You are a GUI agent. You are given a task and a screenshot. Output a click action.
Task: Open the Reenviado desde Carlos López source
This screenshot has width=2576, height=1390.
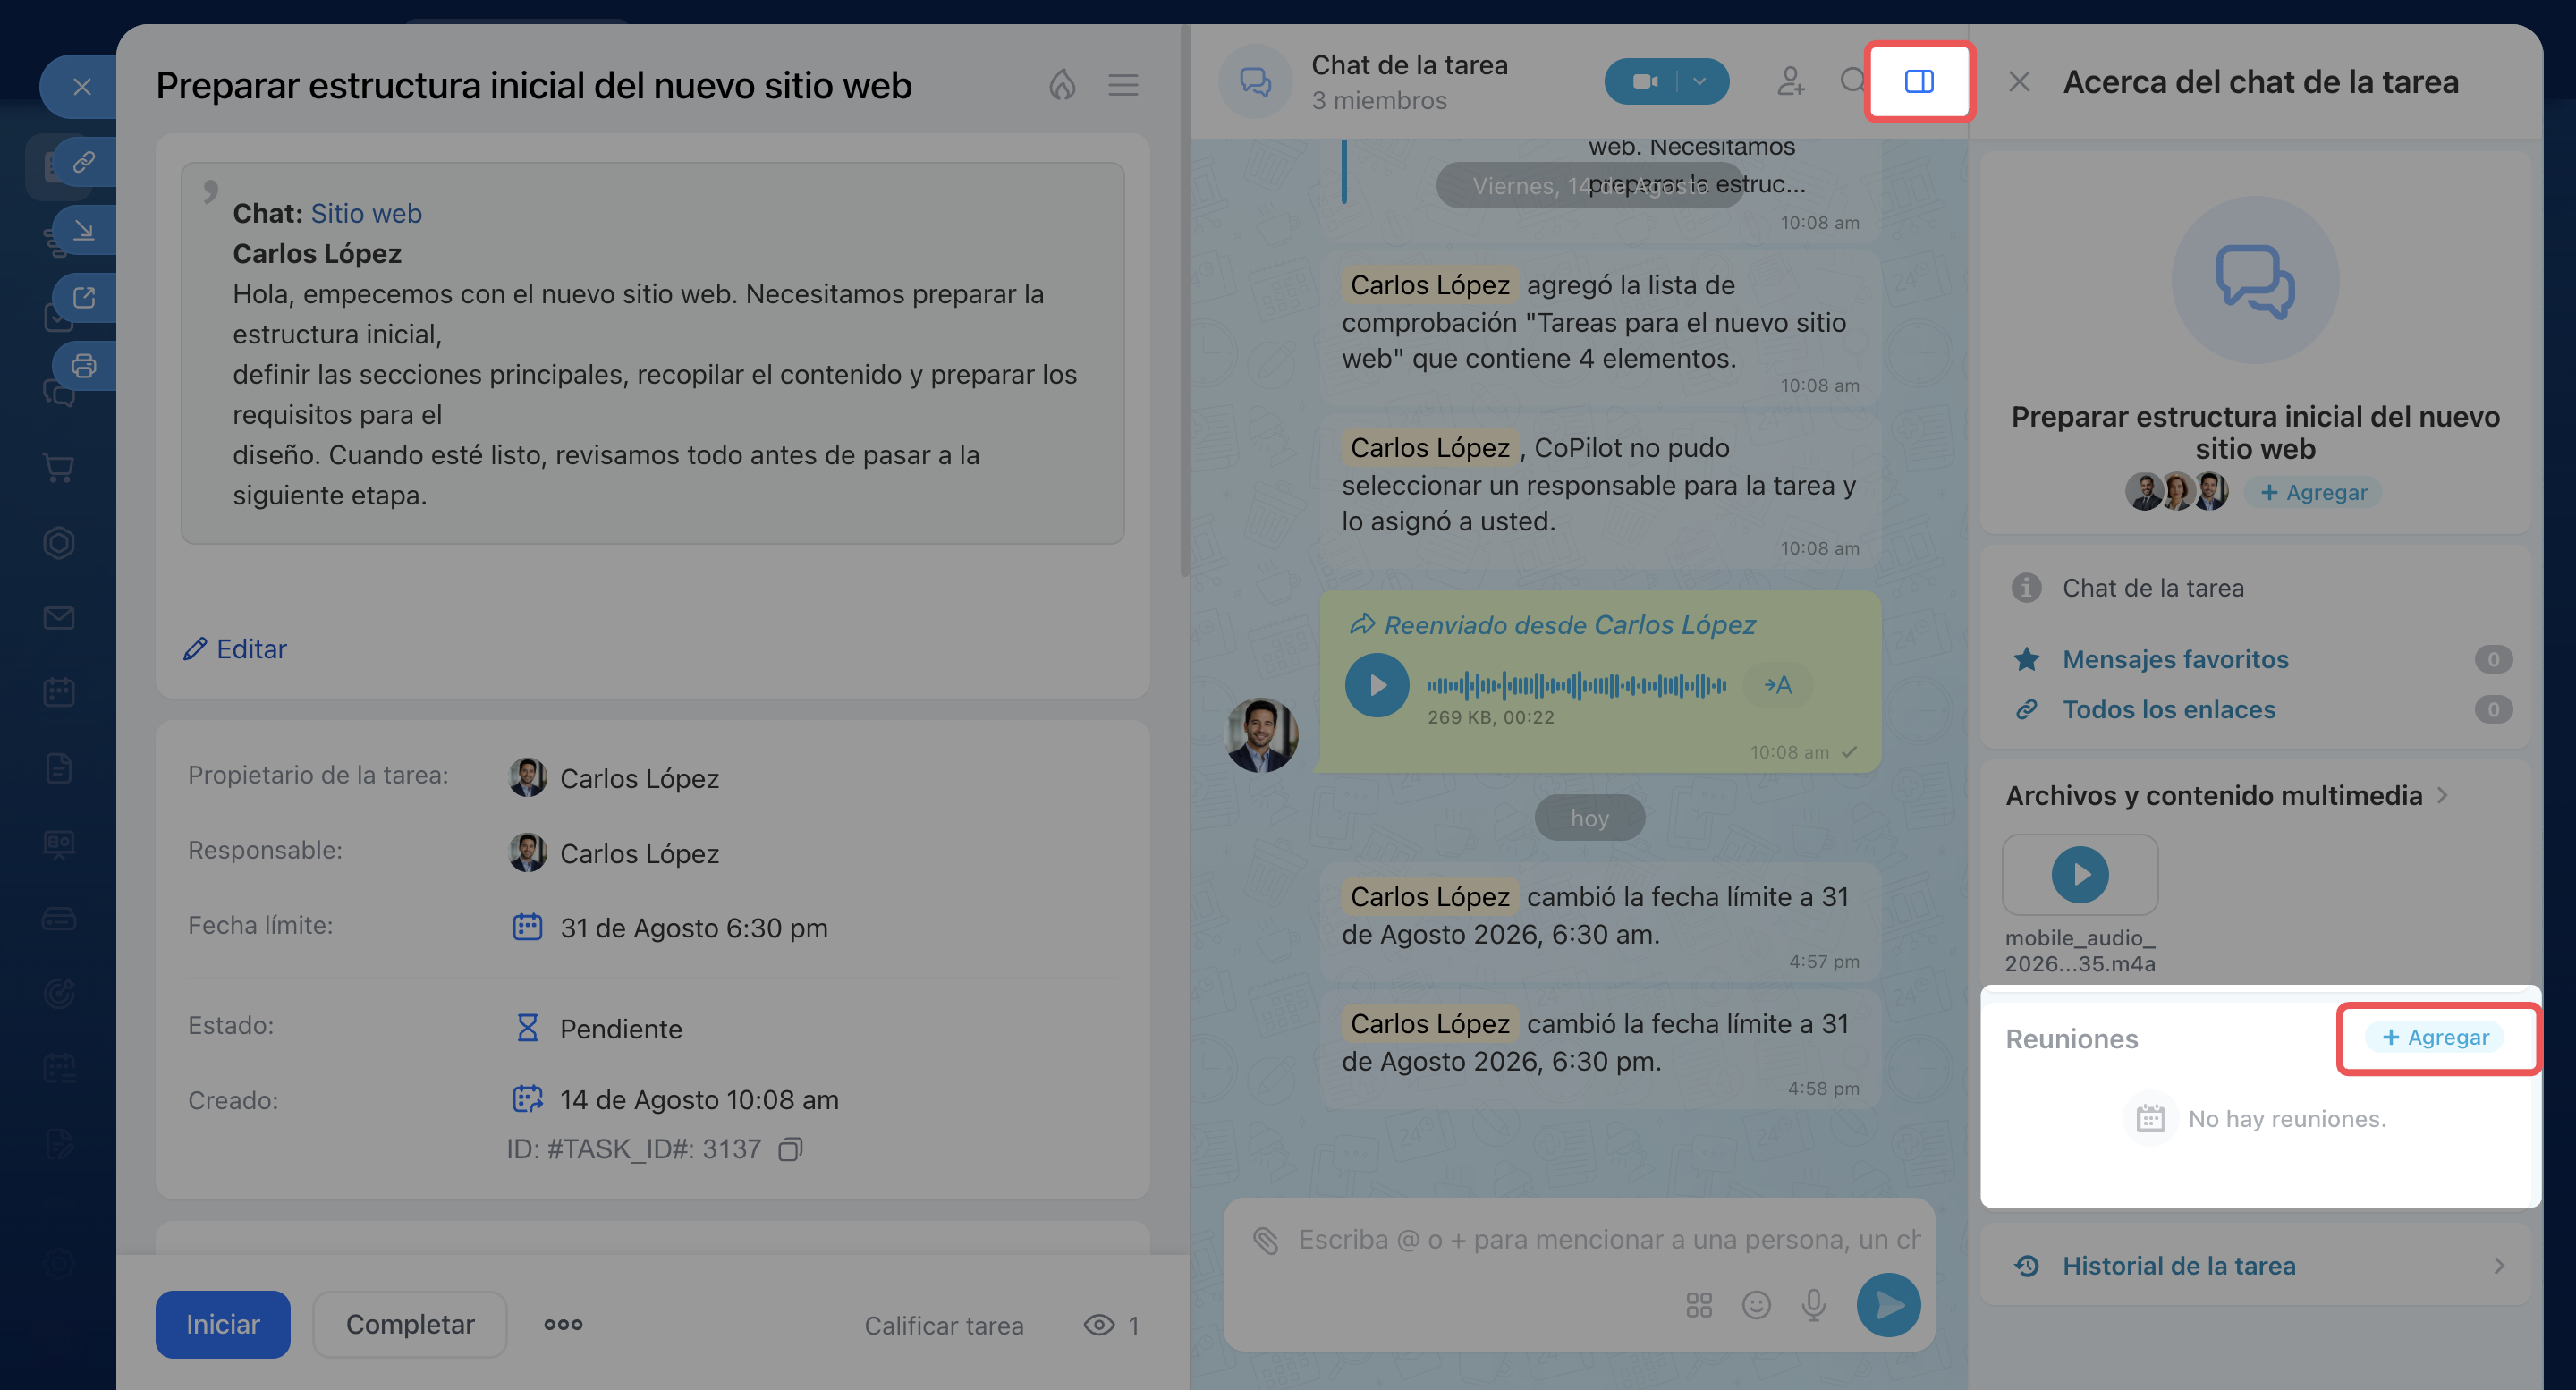[x=1553, y=625]
